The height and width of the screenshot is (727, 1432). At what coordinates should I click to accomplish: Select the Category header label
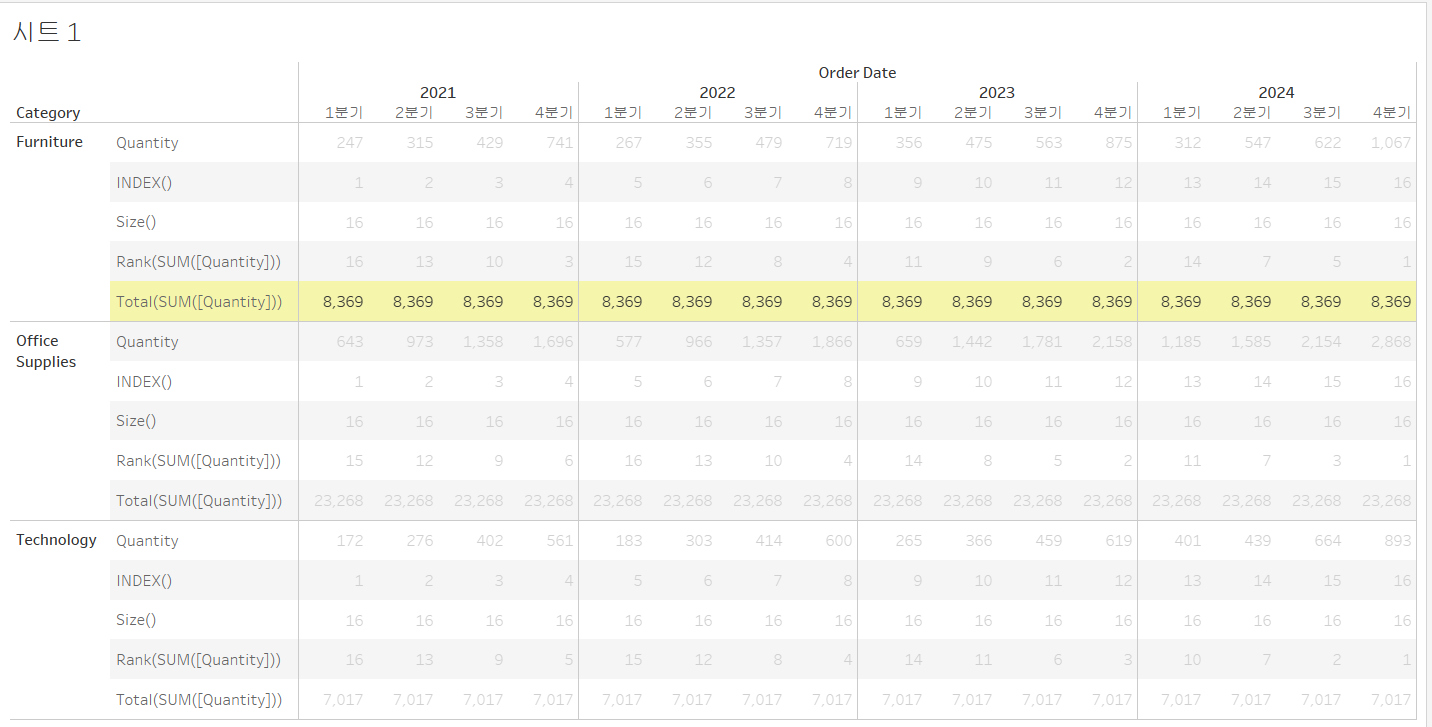click(48, 113)
